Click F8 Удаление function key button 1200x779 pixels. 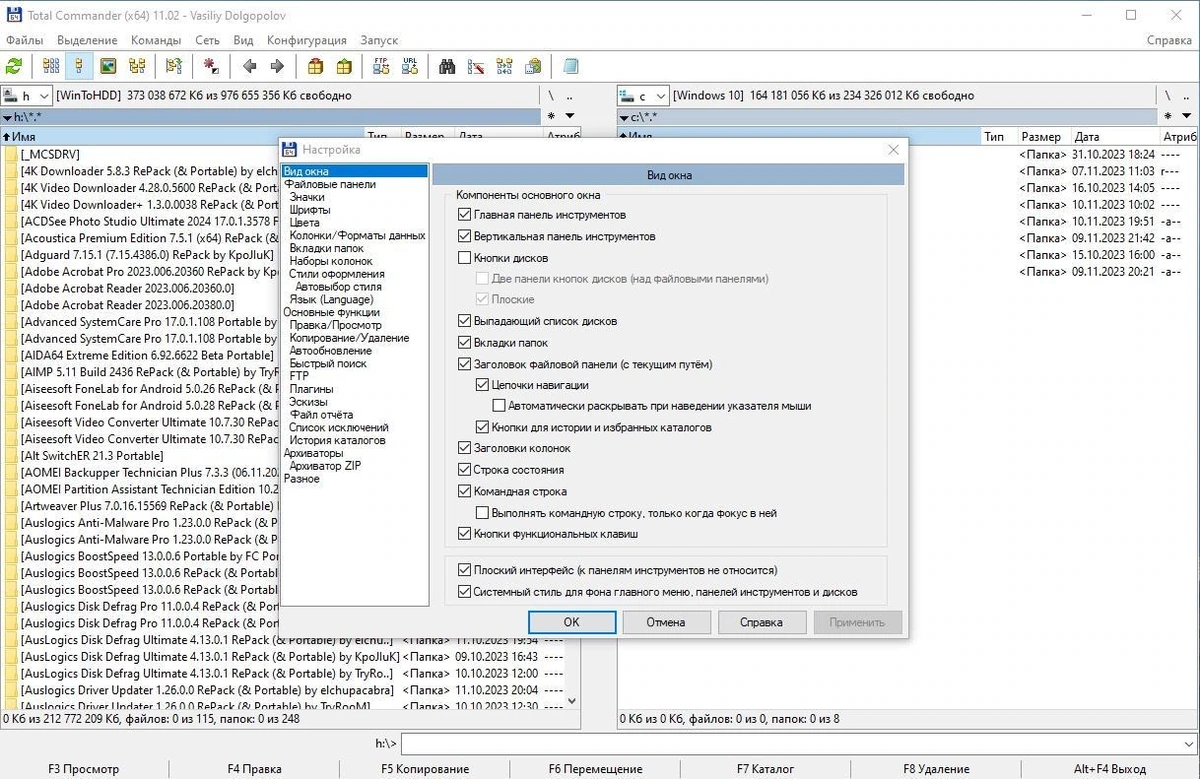tap(936, 769)
